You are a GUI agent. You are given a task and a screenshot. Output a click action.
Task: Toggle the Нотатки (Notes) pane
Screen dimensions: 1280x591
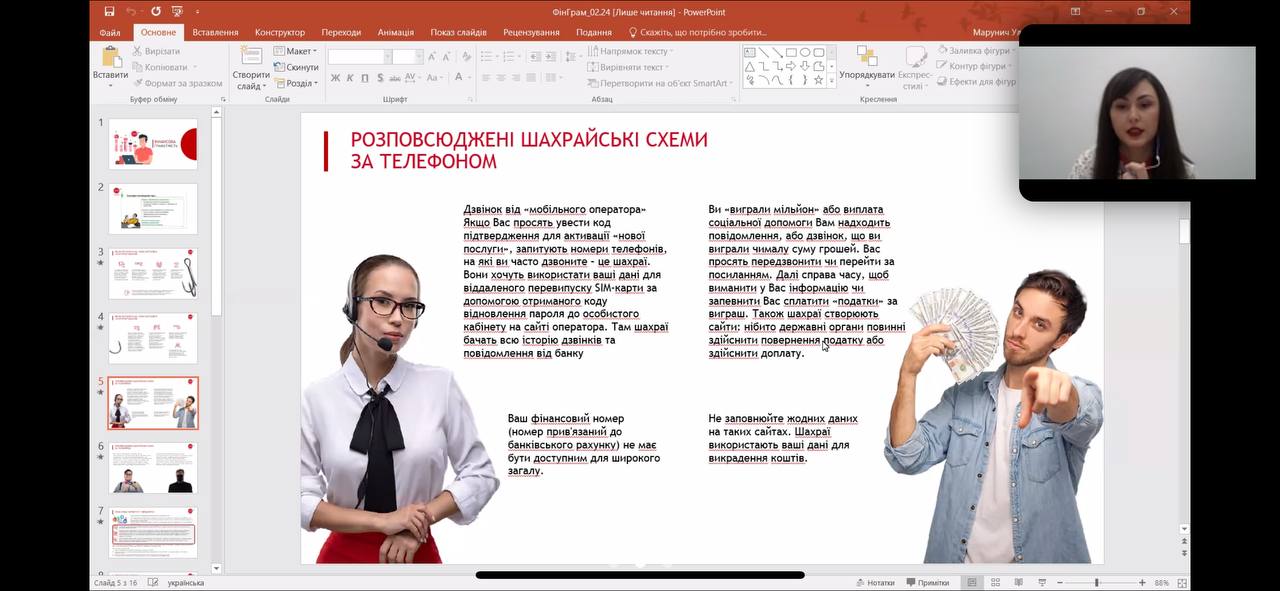pyautogui.click(x=874, y=582)
